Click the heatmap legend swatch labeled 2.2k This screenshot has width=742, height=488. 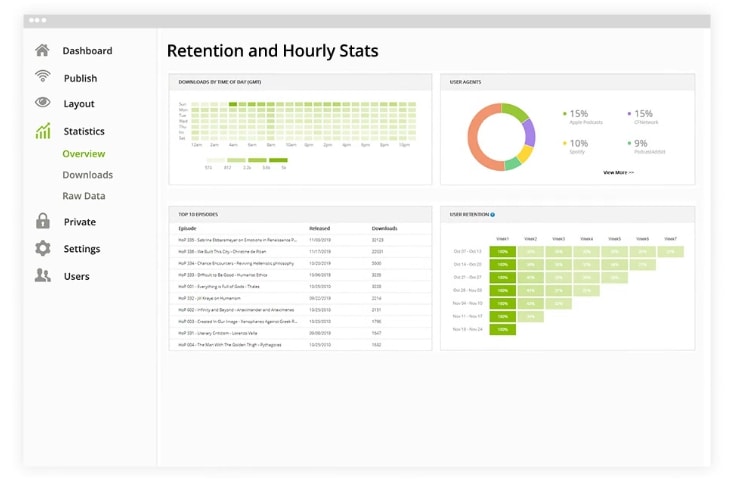click(x=237, y=160)
